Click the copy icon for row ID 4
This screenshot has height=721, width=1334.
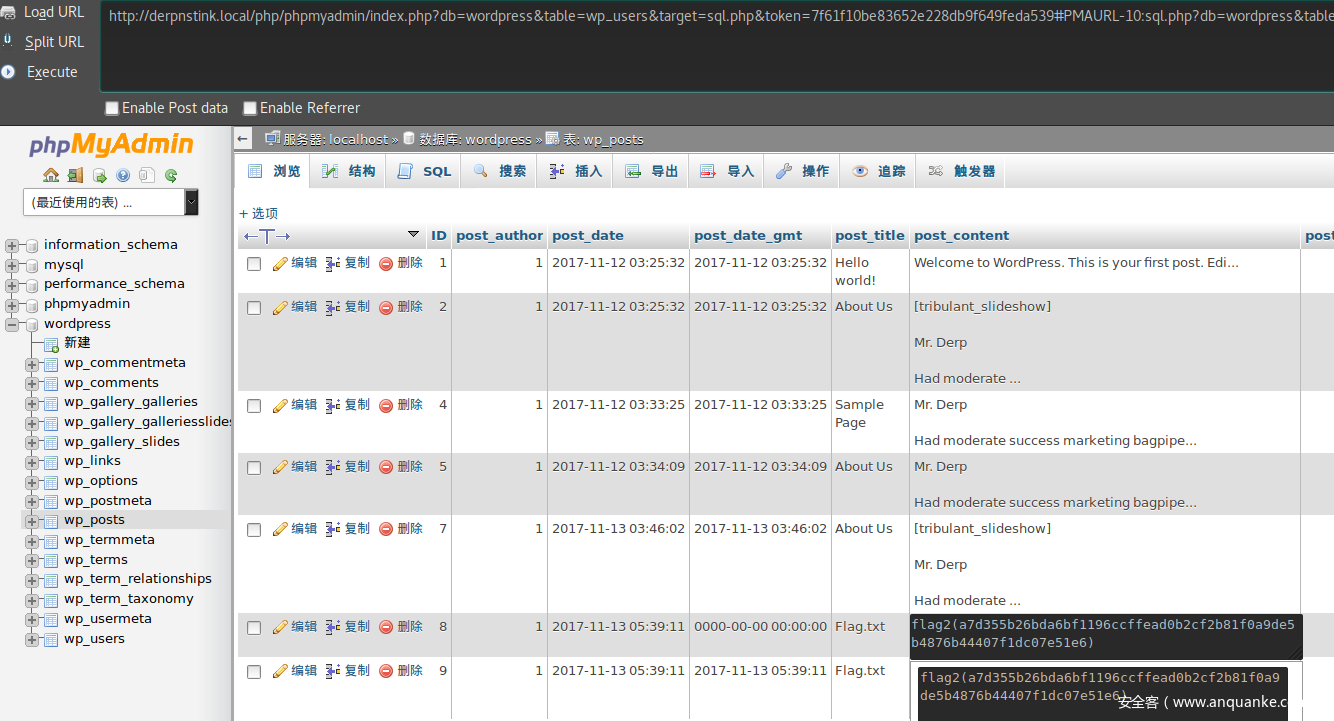(333, 405)
